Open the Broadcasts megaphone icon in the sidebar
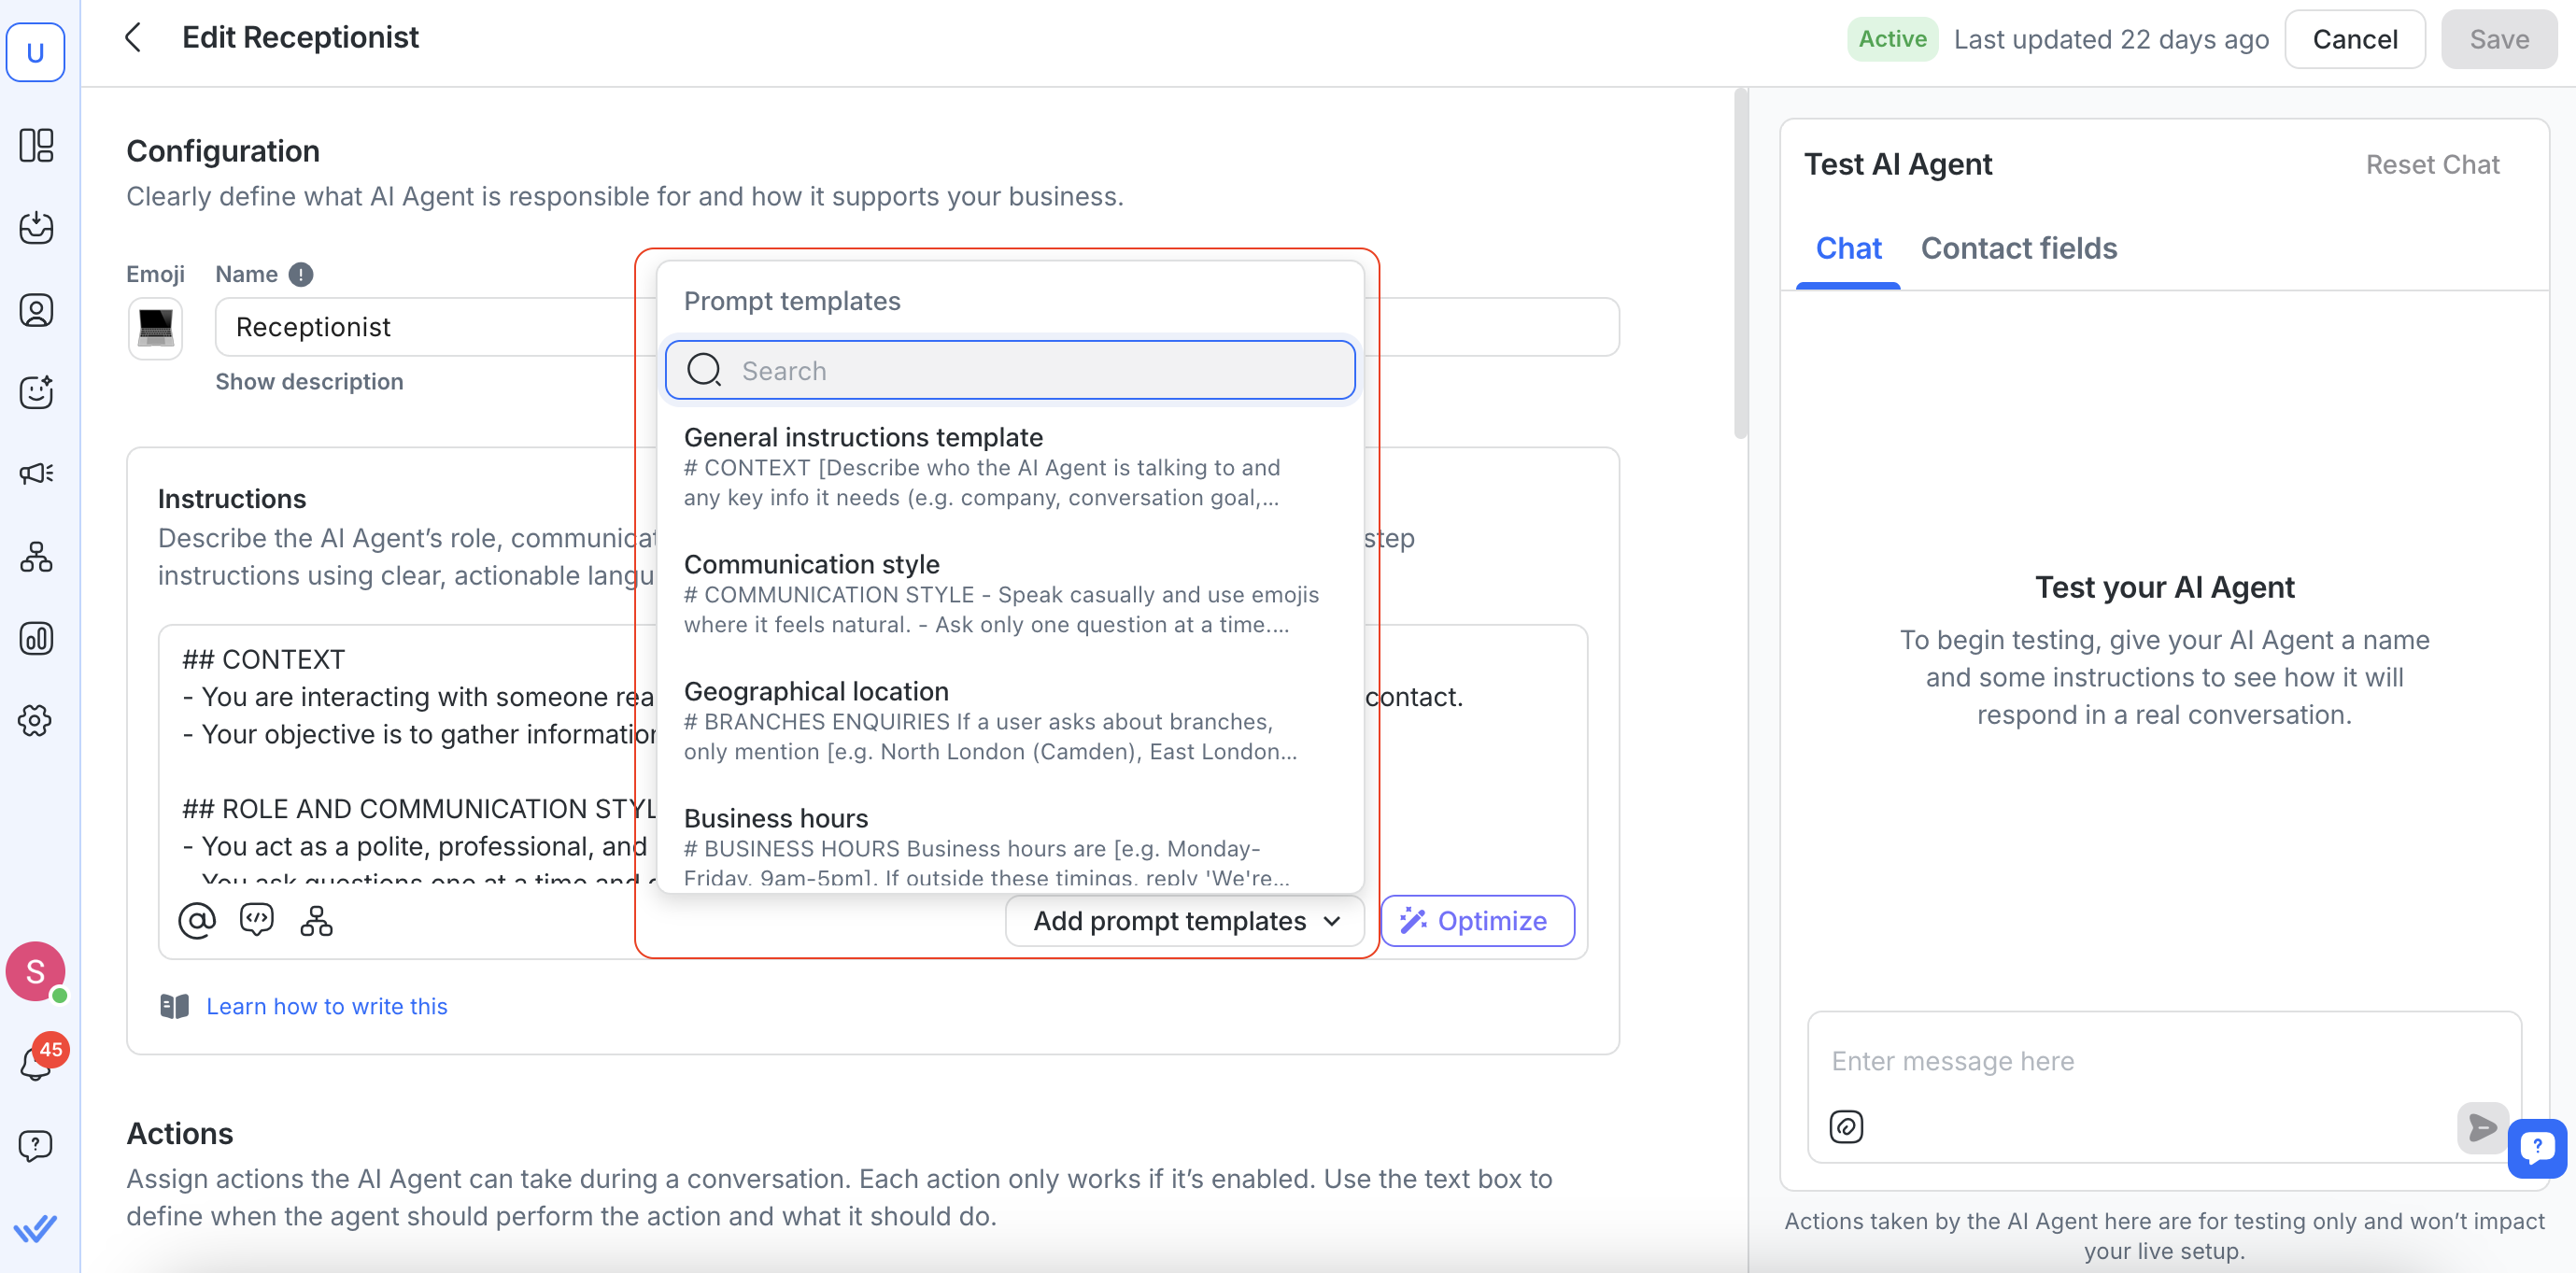 [x=36, y=473]
